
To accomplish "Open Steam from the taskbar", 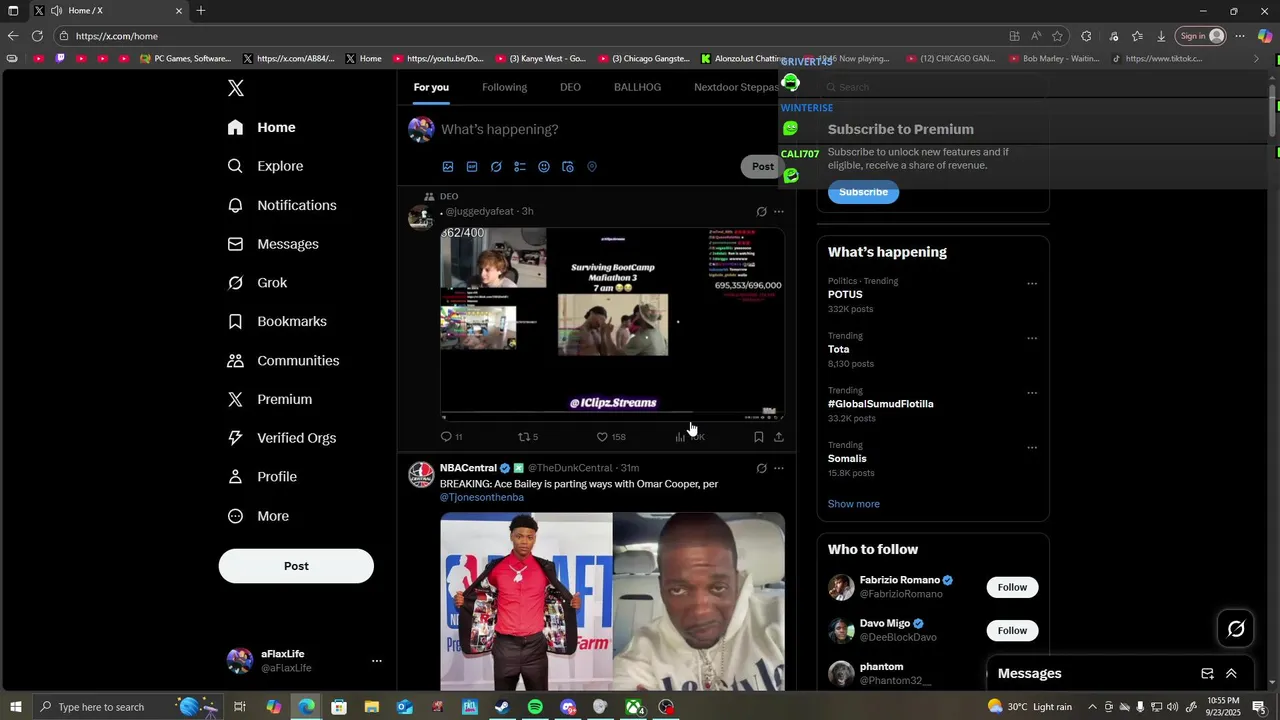I will tap(502, 707).
